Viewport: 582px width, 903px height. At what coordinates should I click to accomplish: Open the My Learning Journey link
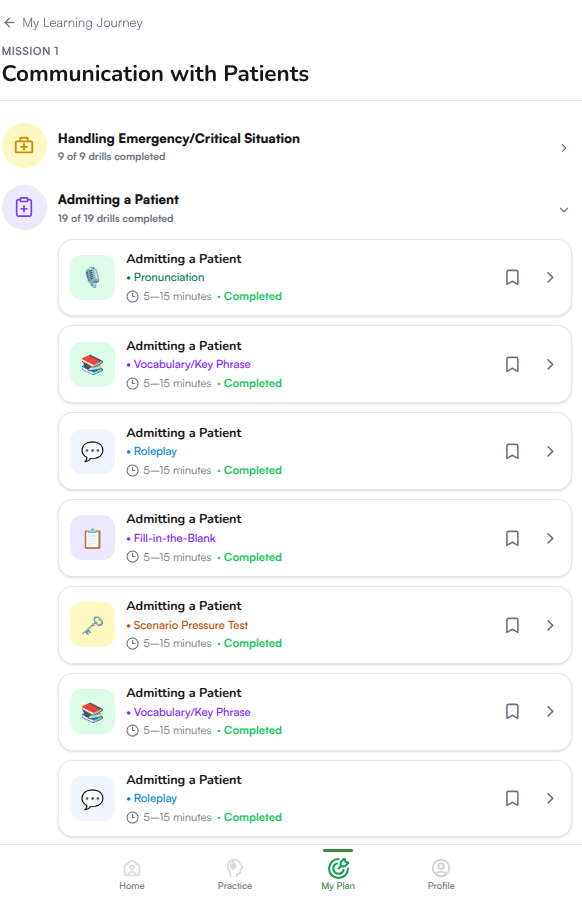(82, 22)
